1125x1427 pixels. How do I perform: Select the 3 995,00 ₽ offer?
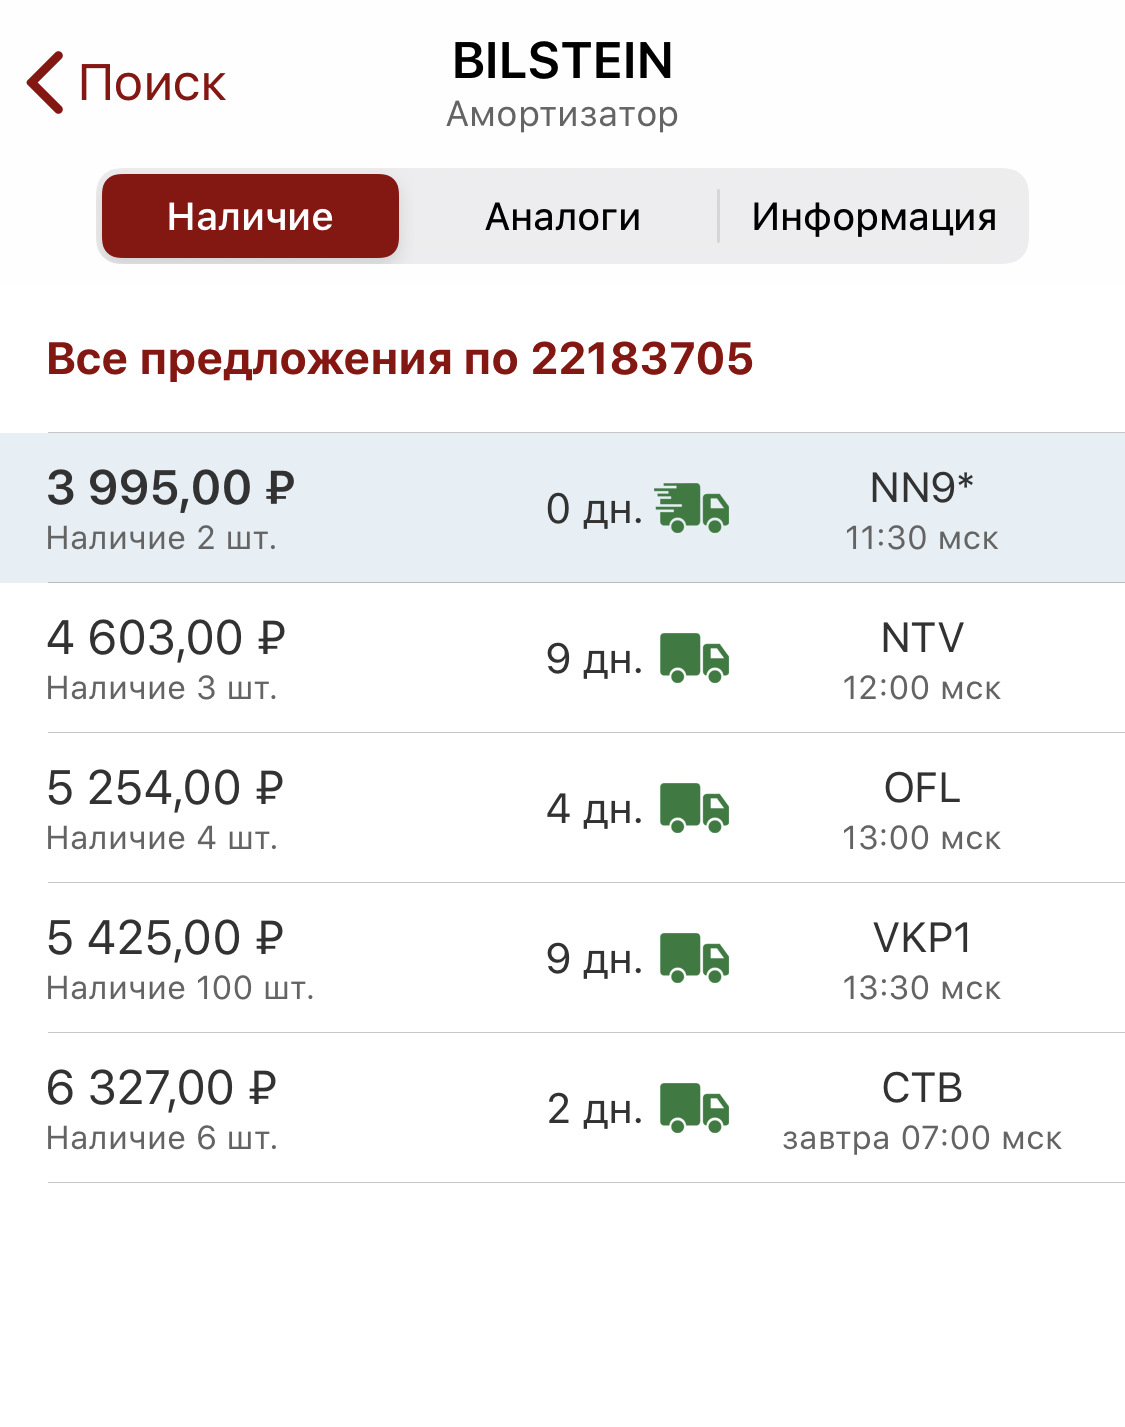point(171,489)
